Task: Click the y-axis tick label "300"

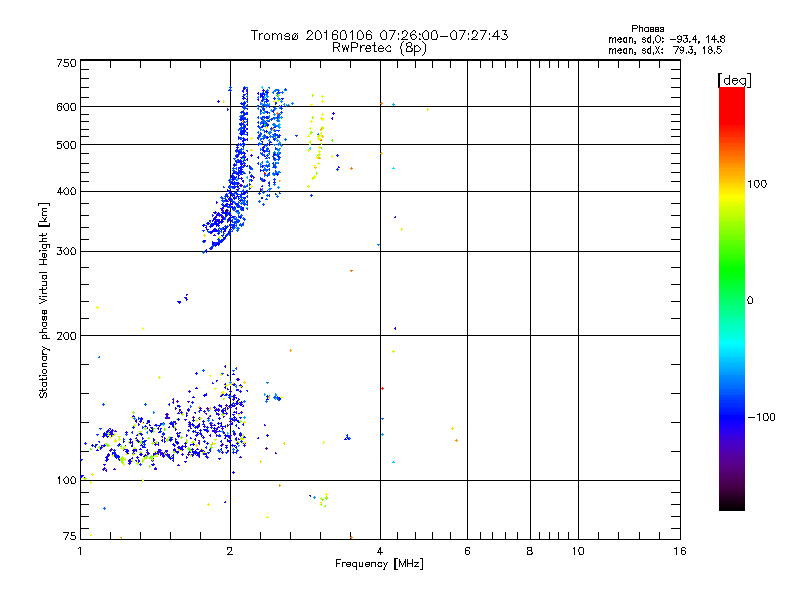Action: [66, 252]
